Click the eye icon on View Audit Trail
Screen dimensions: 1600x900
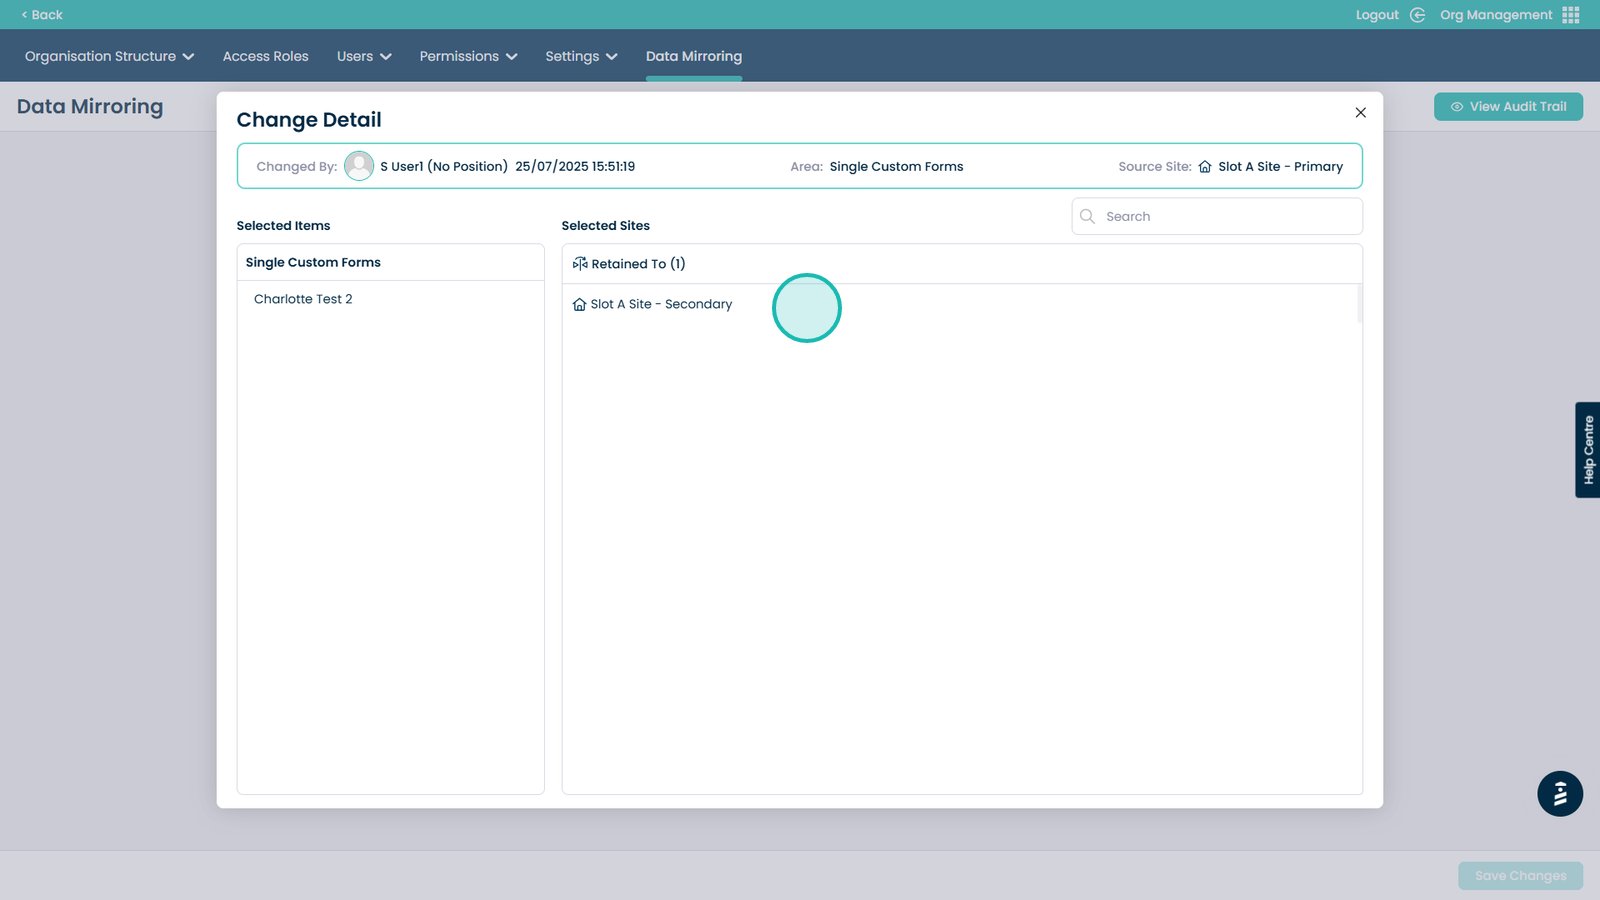tap(1457, 107)
